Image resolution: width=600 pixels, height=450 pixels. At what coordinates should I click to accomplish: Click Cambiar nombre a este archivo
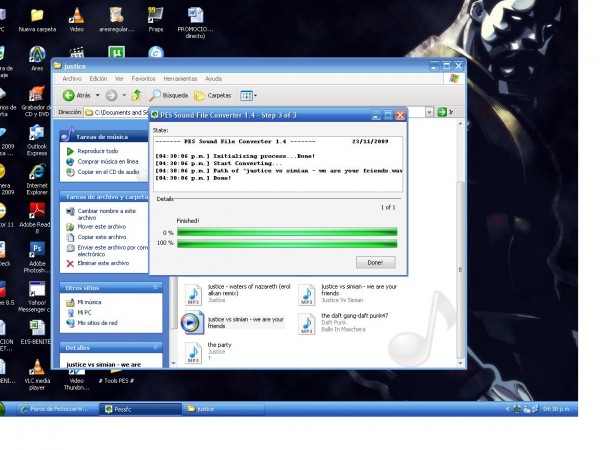(107, 214)
